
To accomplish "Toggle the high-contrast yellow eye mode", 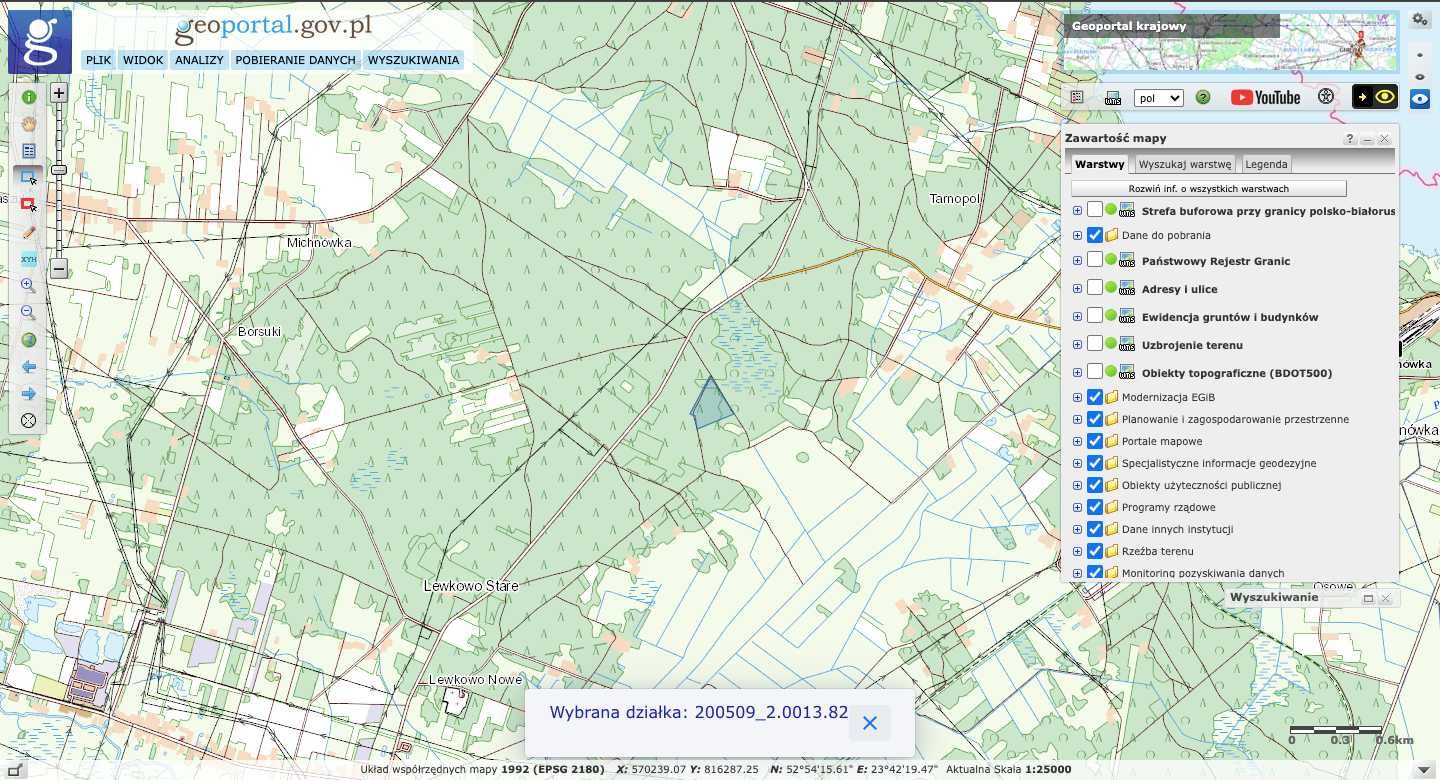I will [1376, 97].
